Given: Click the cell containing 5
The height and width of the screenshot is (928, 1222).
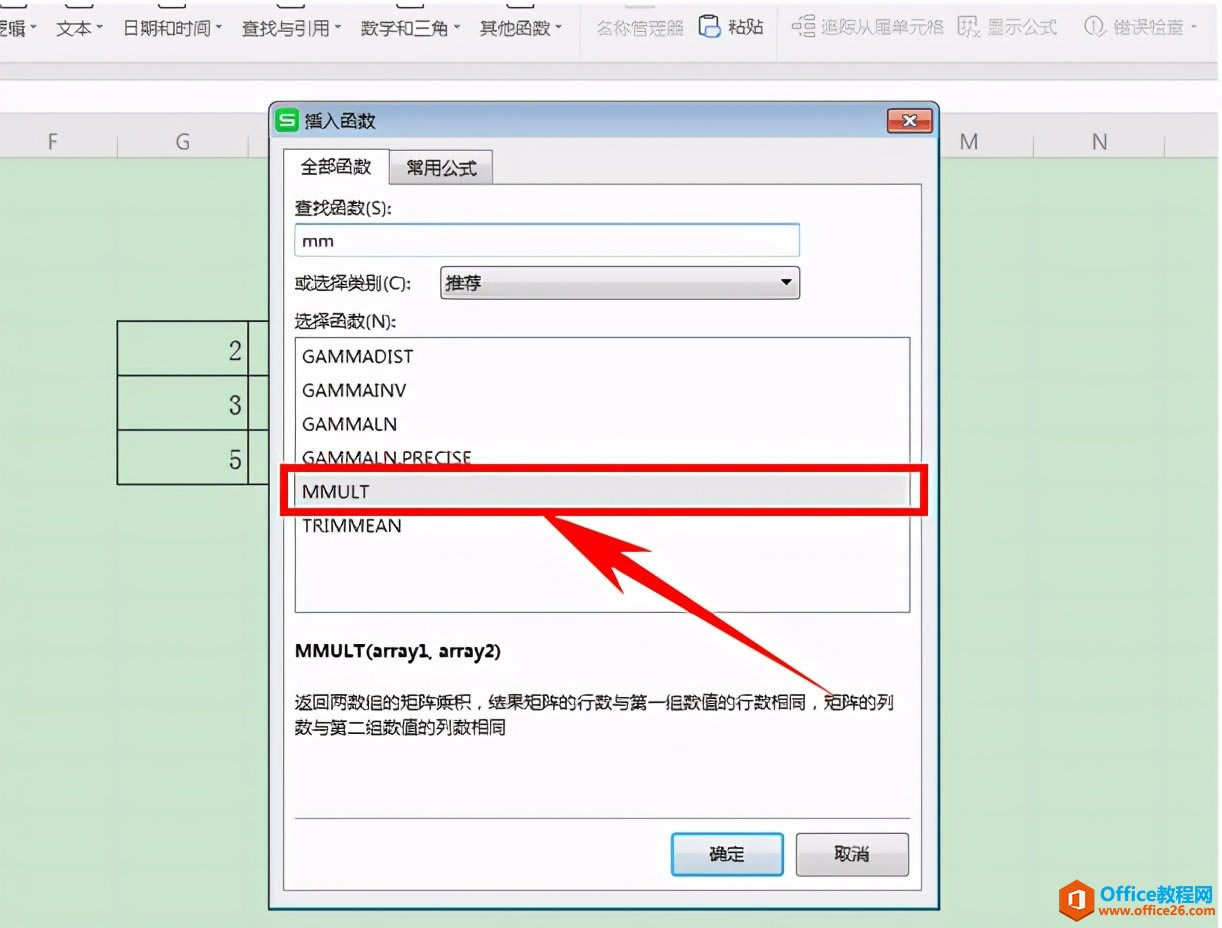Looking at the screenshot, I should [x=182, y=458].
